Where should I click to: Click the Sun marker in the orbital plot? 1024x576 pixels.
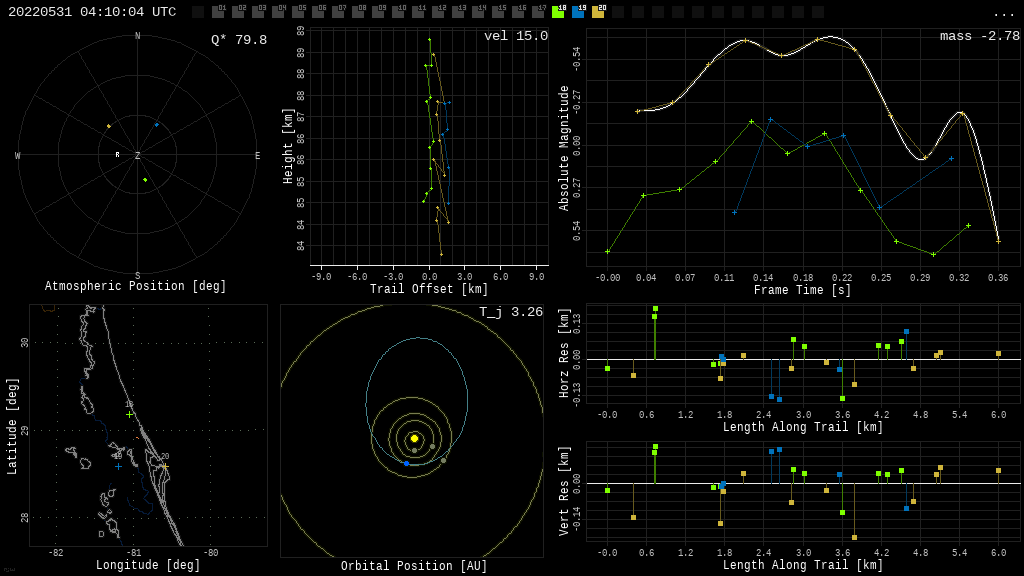coord(414,438)
